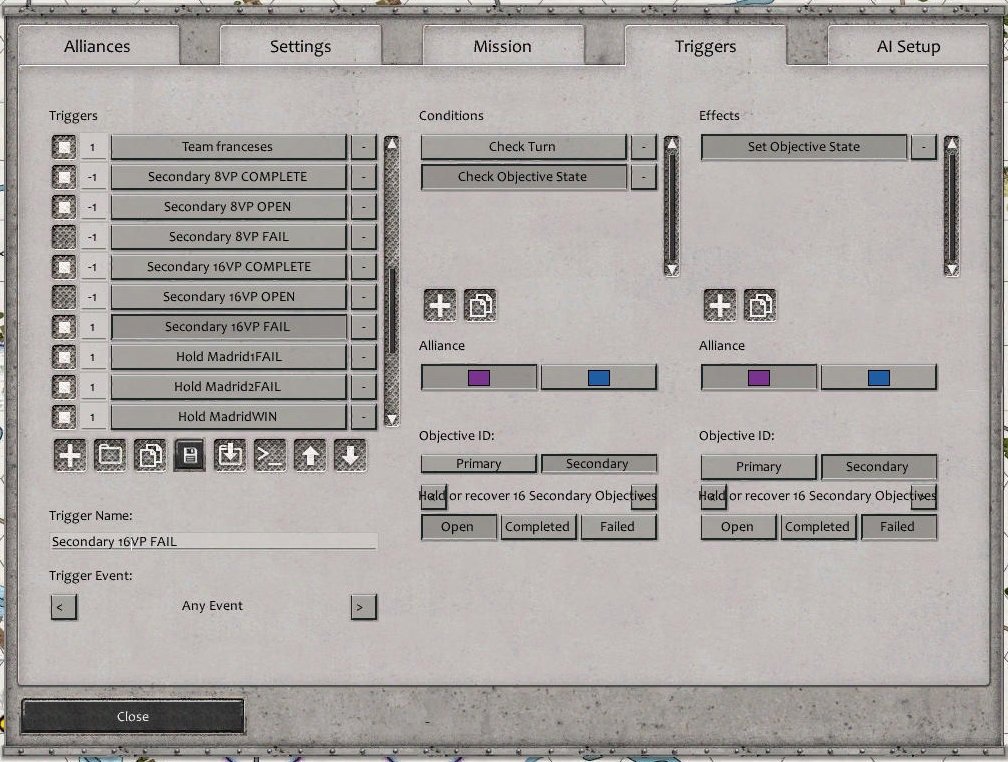Toggle checkbox for Secondary 8VP FAIL trigger

tap(64, 237)
